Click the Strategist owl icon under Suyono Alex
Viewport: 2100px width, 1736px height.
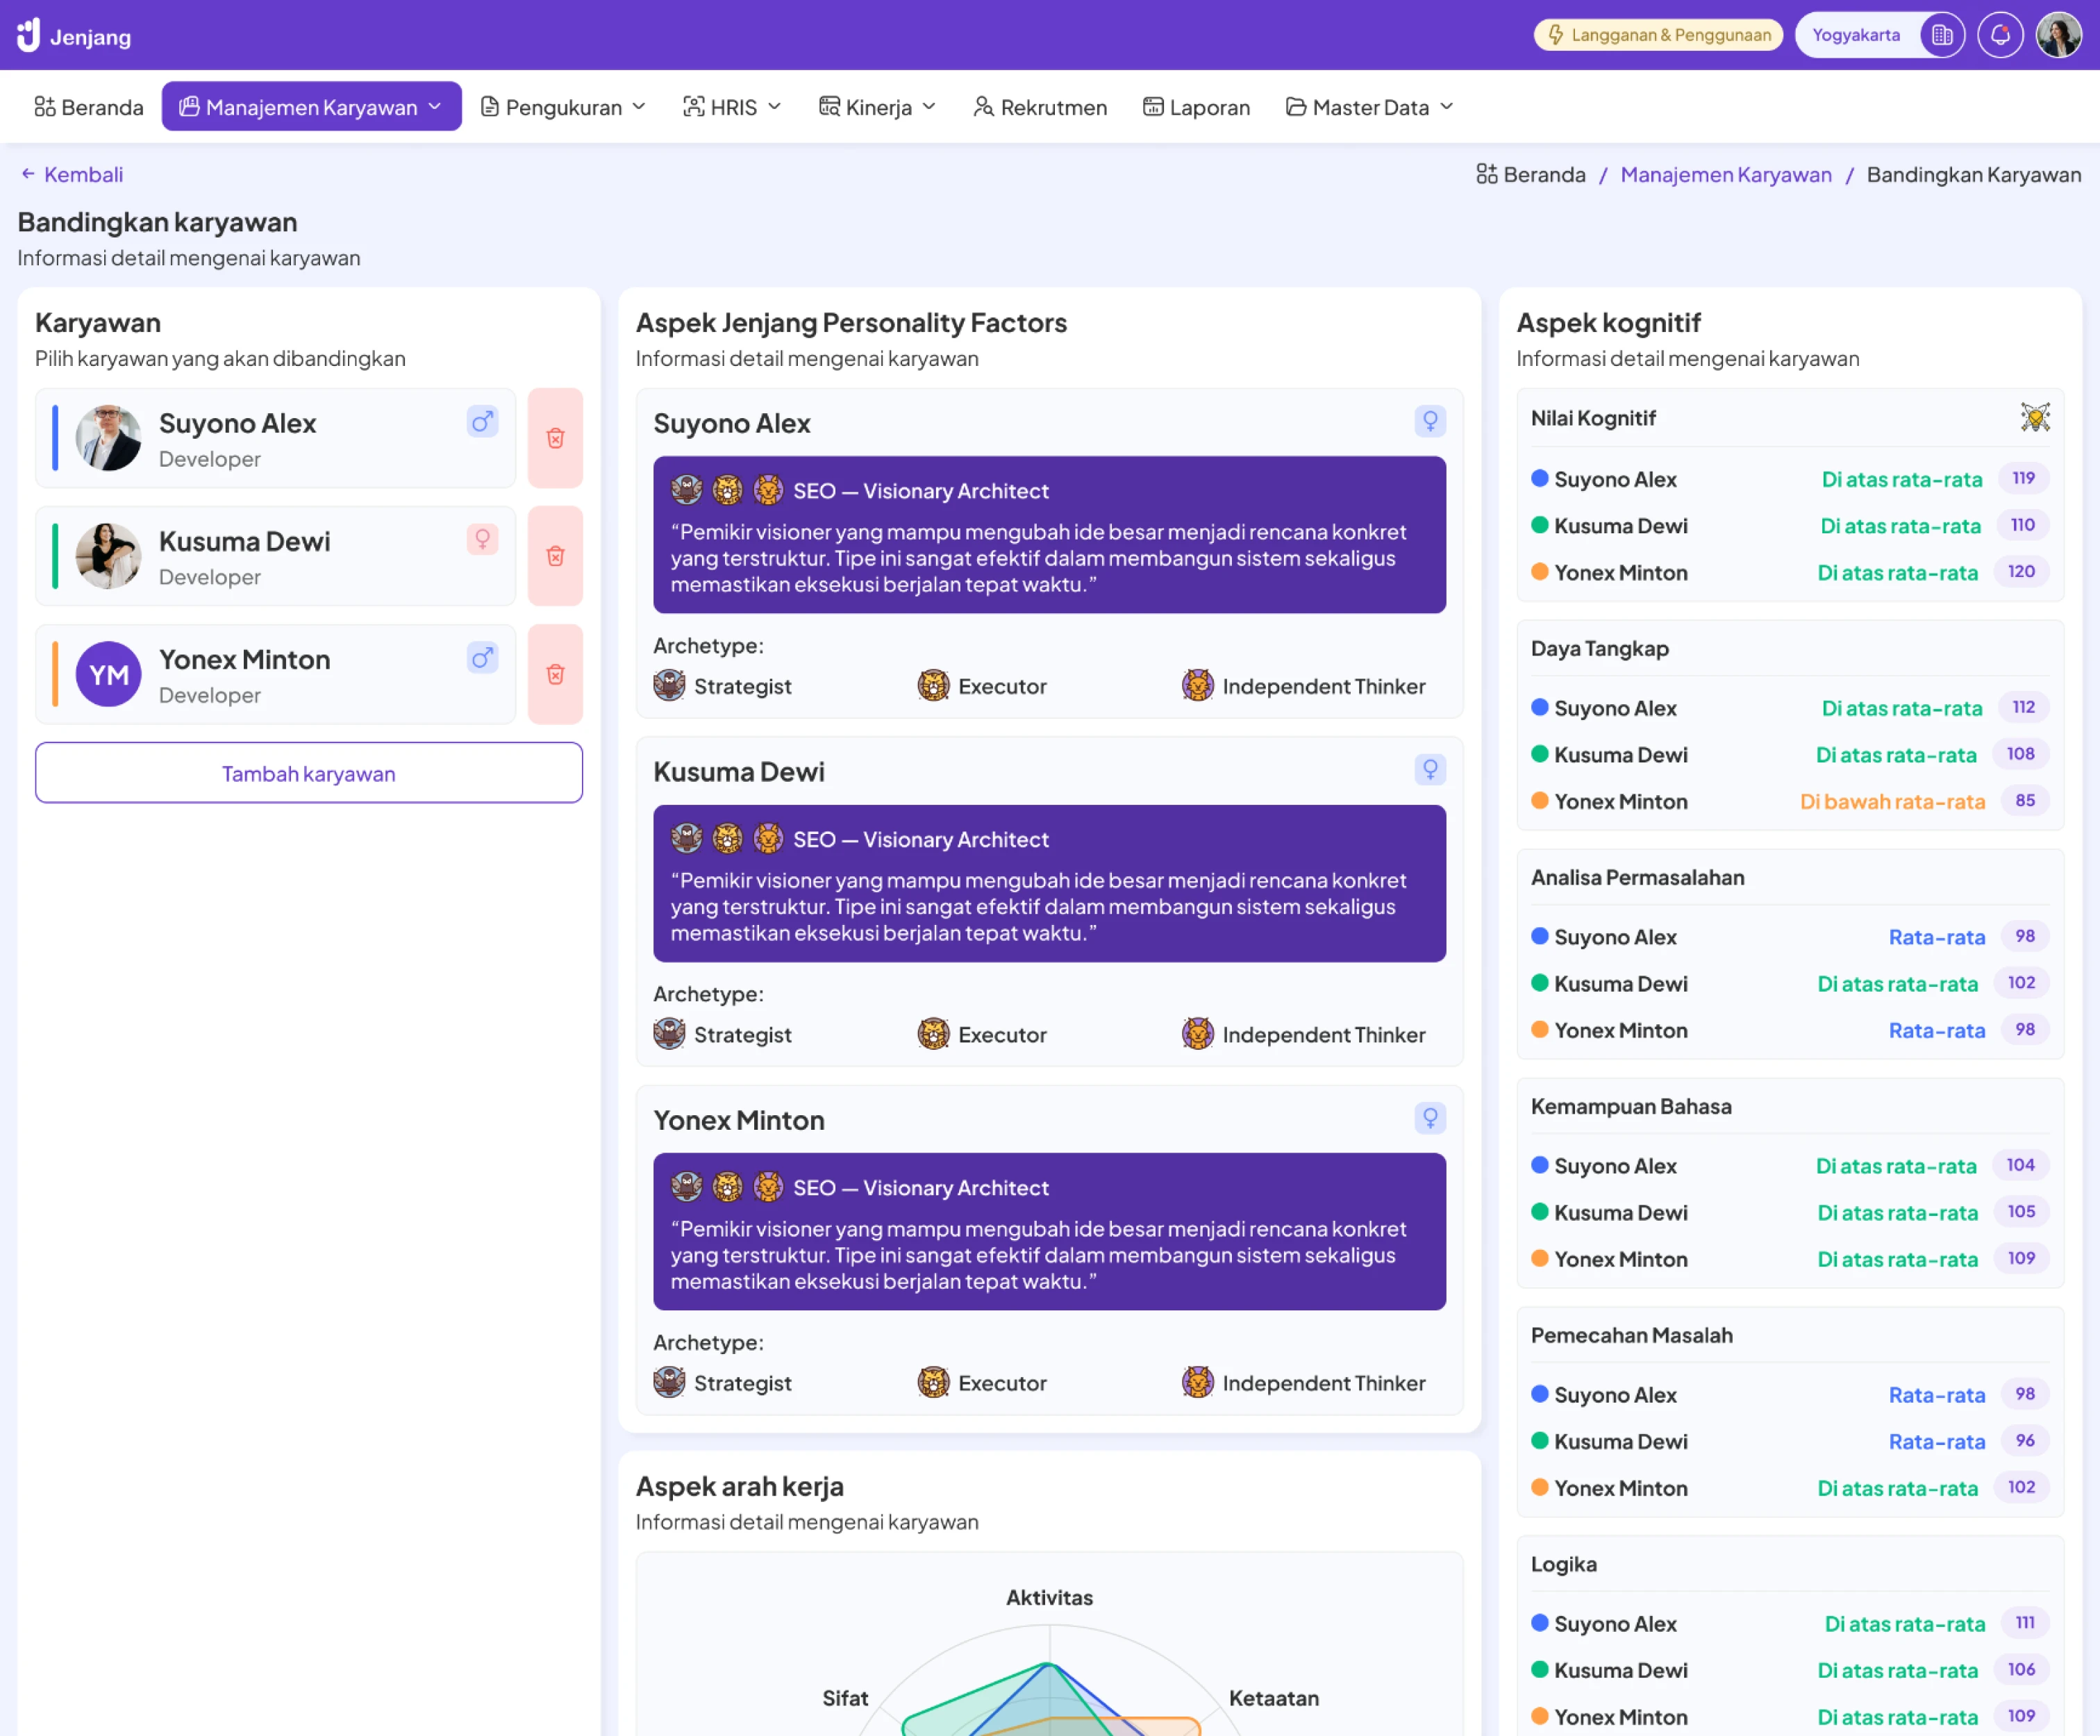coord(668,686)
